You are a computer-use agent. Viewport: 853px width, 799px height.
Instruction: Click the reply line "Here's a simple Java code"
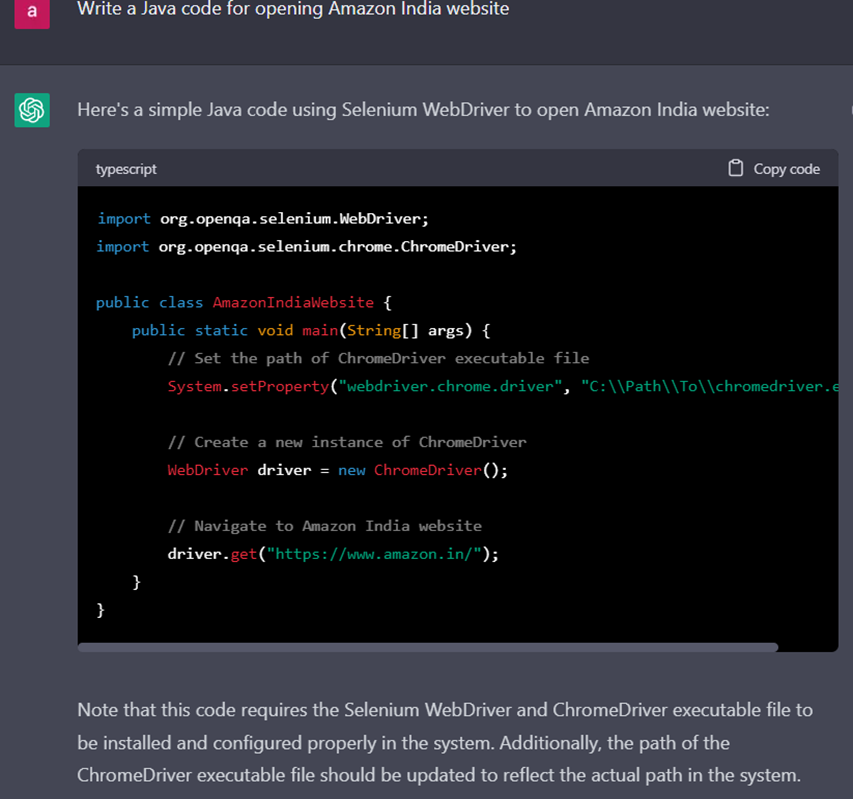[423, 110]
